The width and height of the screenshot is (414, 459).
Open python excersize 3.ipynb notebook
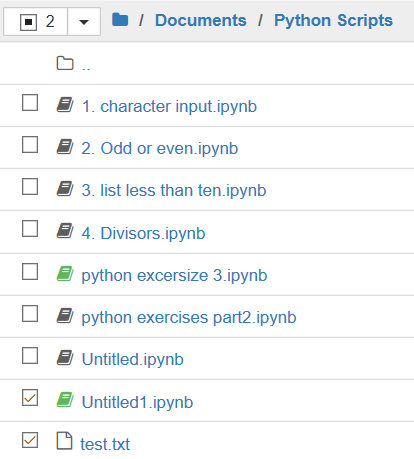point(174,276)
